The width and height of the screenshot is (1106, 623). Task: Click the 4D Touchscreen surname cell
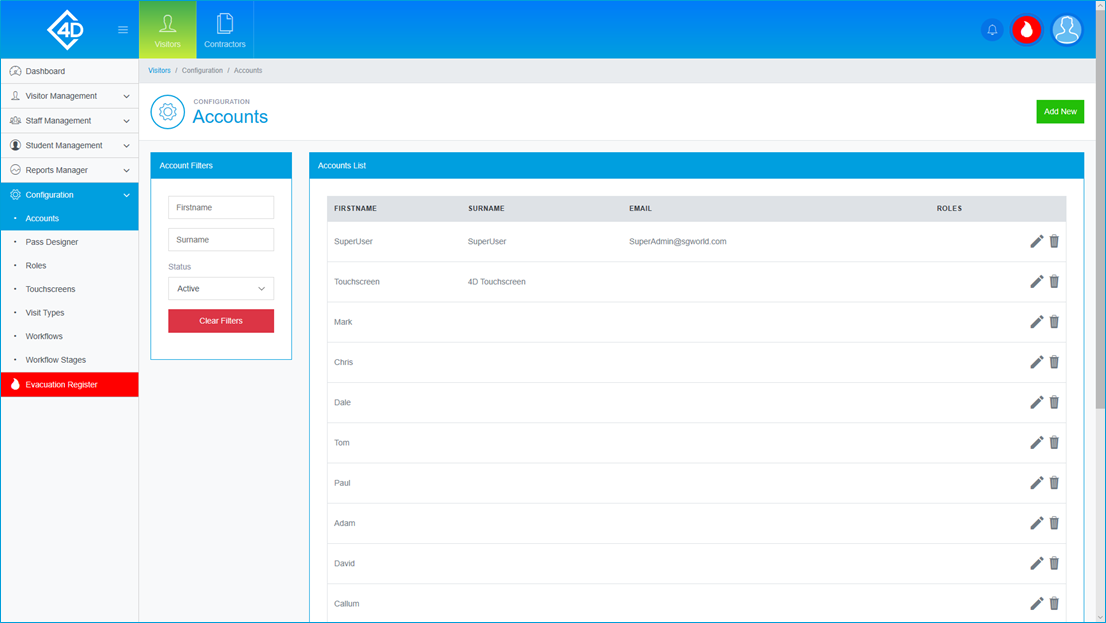coord(497,282)
